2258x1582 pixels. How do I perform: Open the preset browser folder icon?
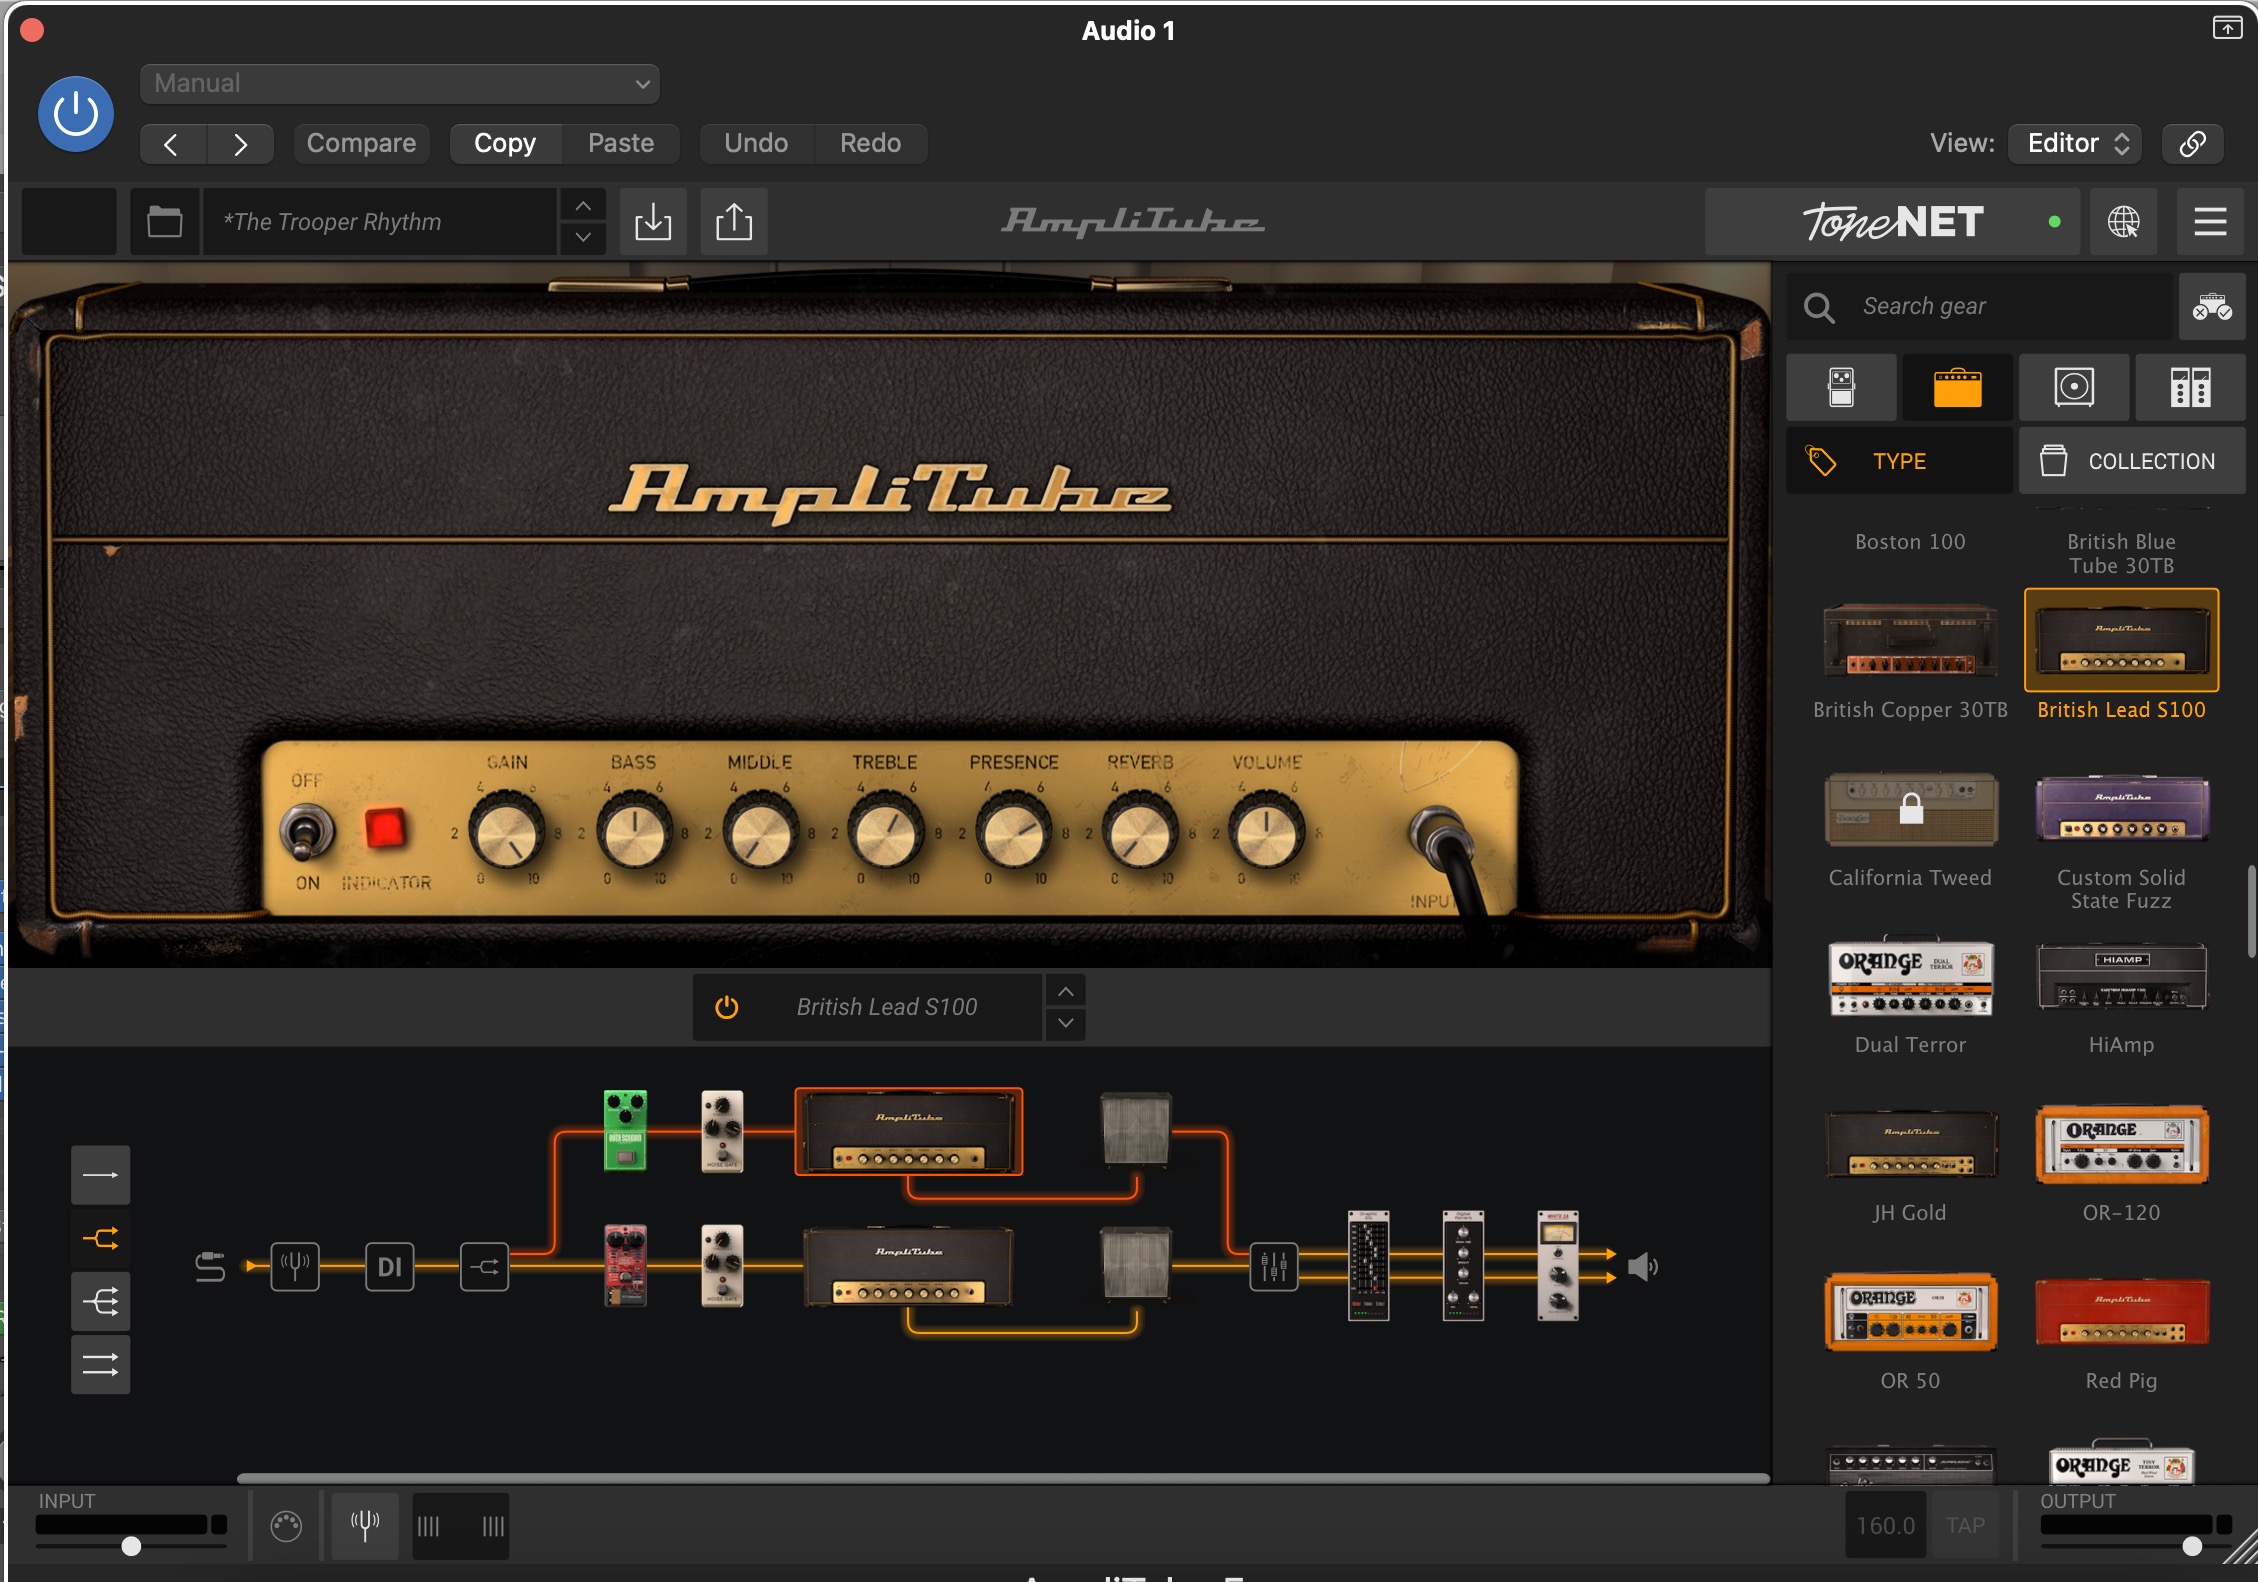click(x=165, y=222)
